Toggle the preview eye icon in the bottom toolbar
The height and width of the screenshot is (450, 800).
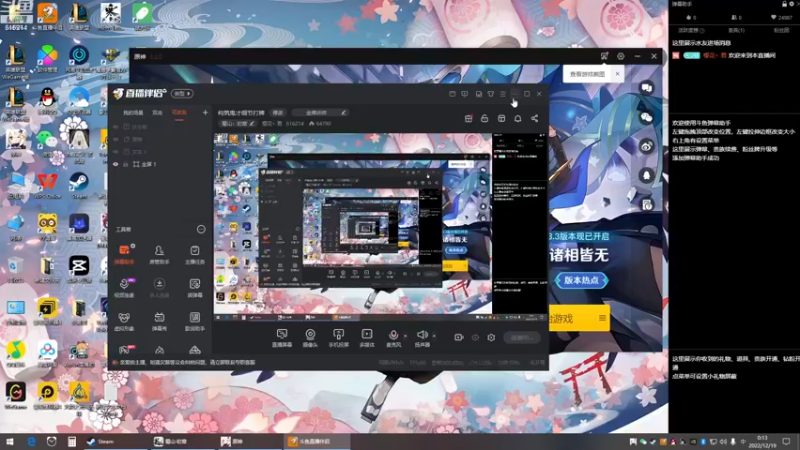pos(475,337)
